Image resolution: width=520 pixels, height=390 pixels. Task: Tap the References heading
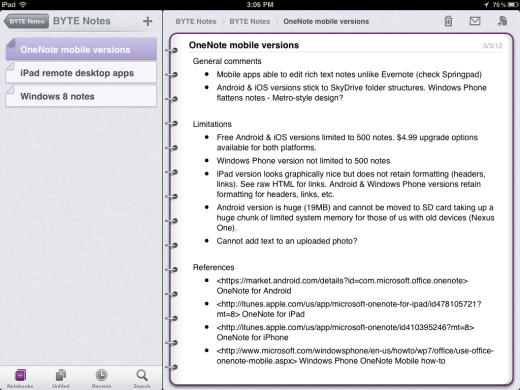tap(214, 267)
